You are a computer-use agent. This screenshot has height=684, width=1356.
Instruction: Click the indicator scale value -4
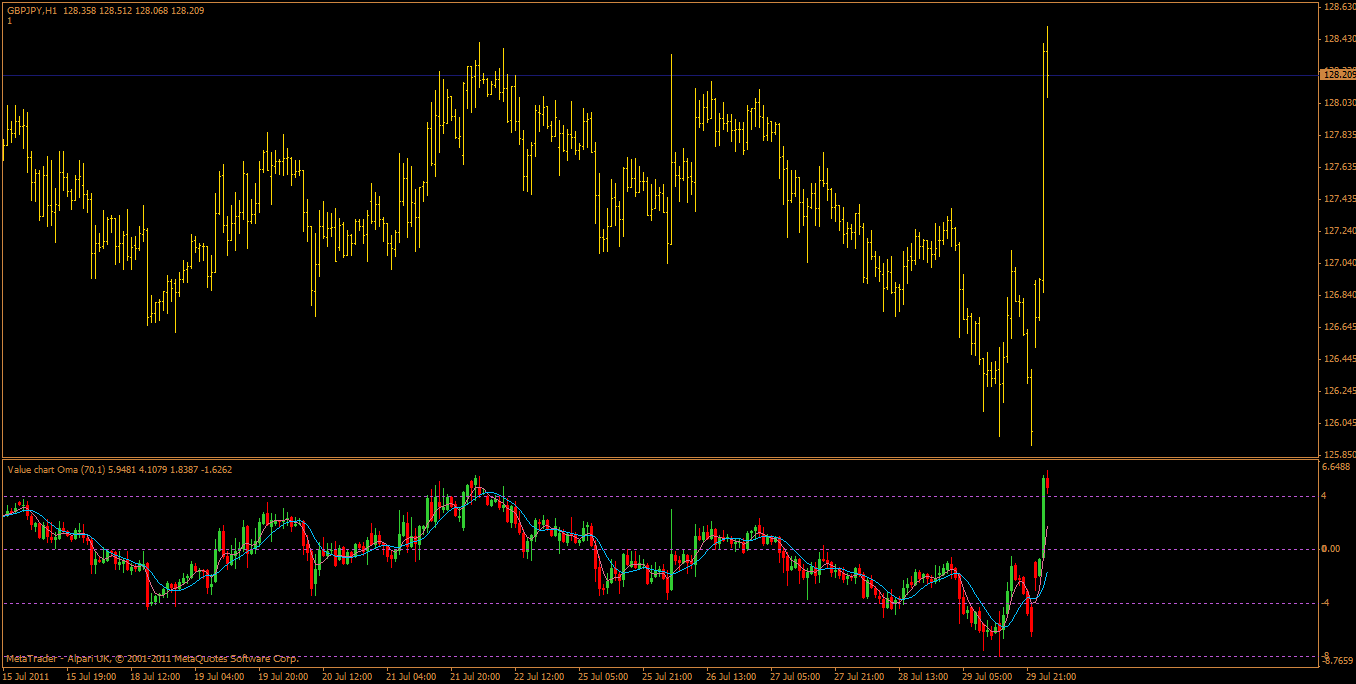(x=1326, y=602)
